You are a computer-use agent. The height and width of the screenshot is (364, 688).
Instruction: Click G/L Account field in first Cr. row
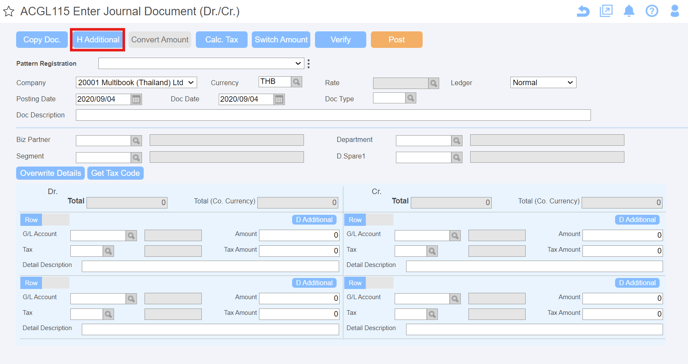click(x=422, y=236)
